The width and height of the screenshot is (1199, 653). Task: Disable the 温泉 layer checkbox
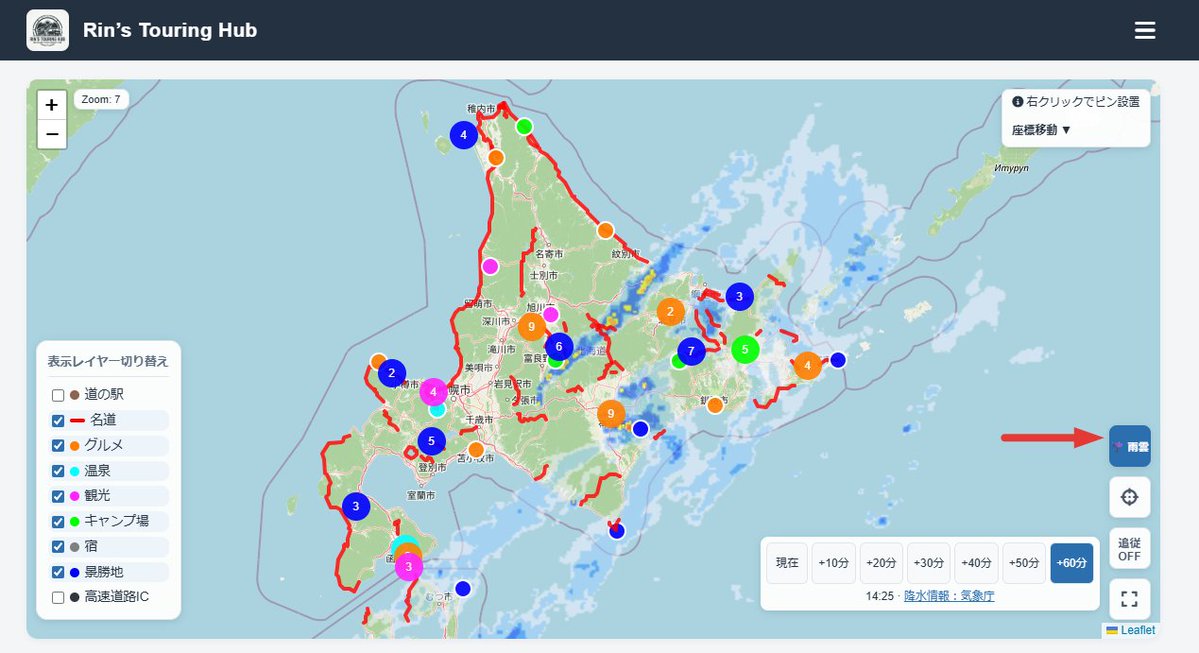(x=58, y=471)
